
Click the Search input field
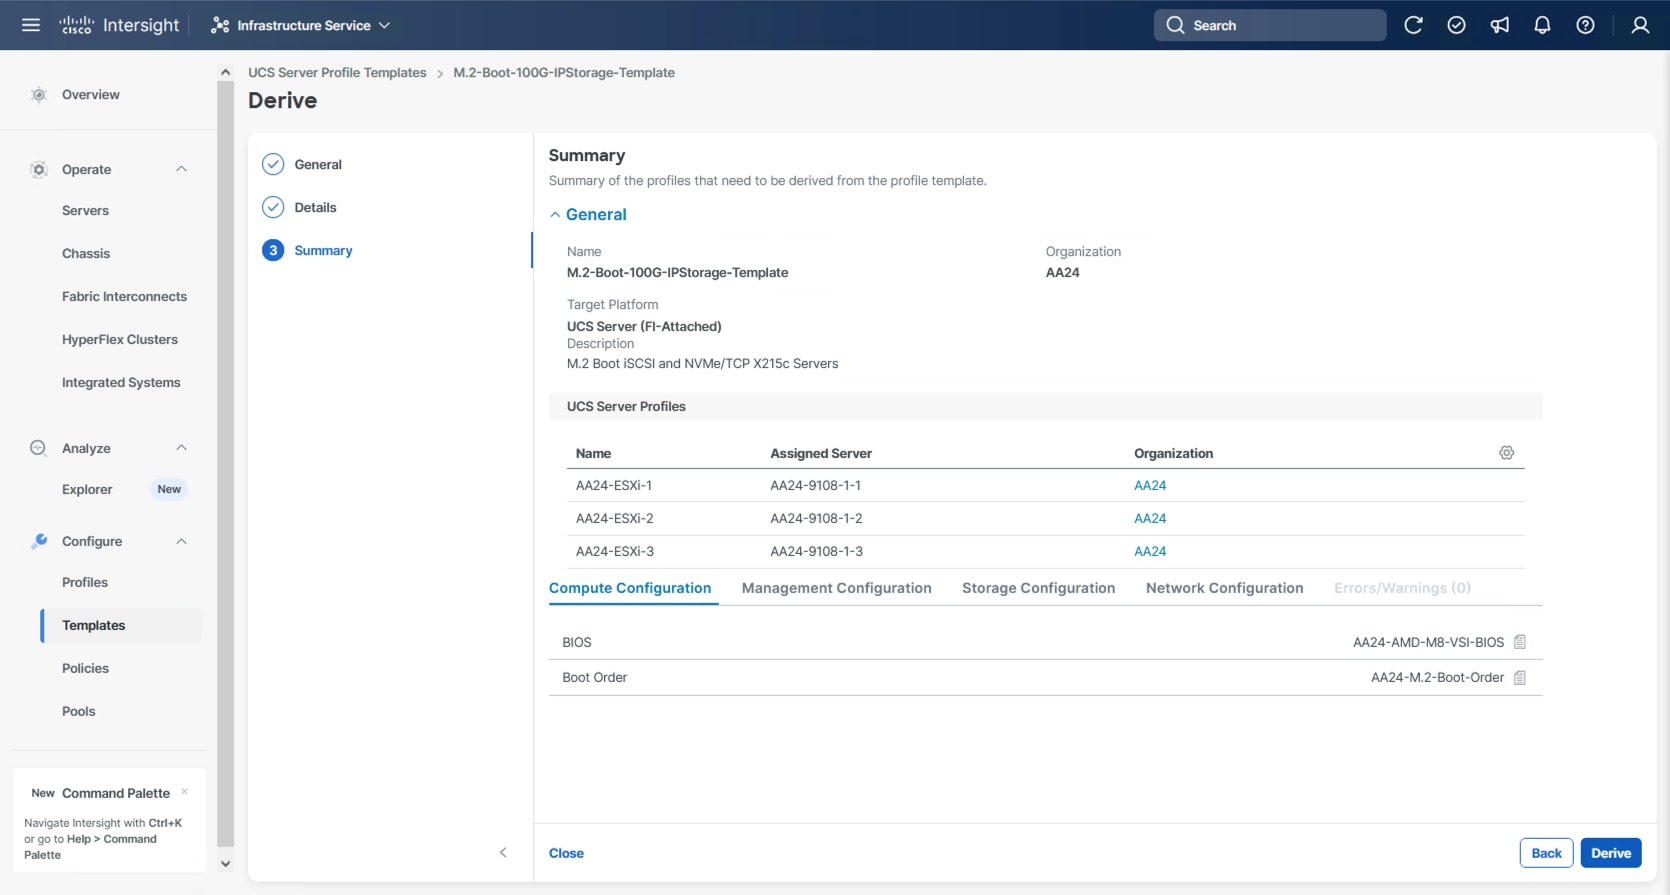point(1270,25)
